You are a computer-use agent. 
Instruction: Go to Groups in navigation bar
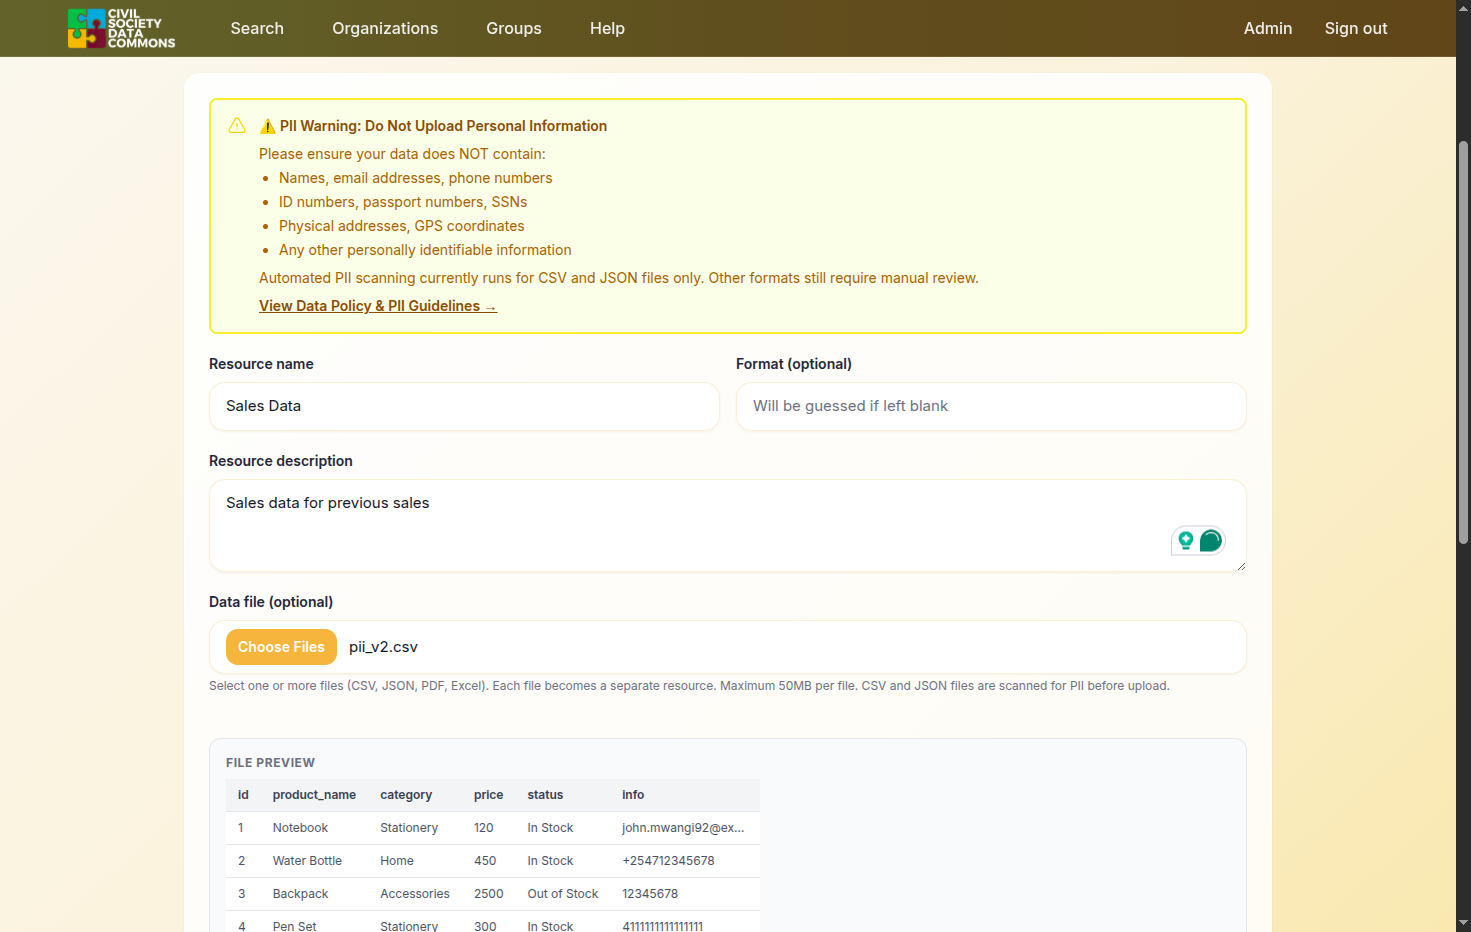point(514,28)
